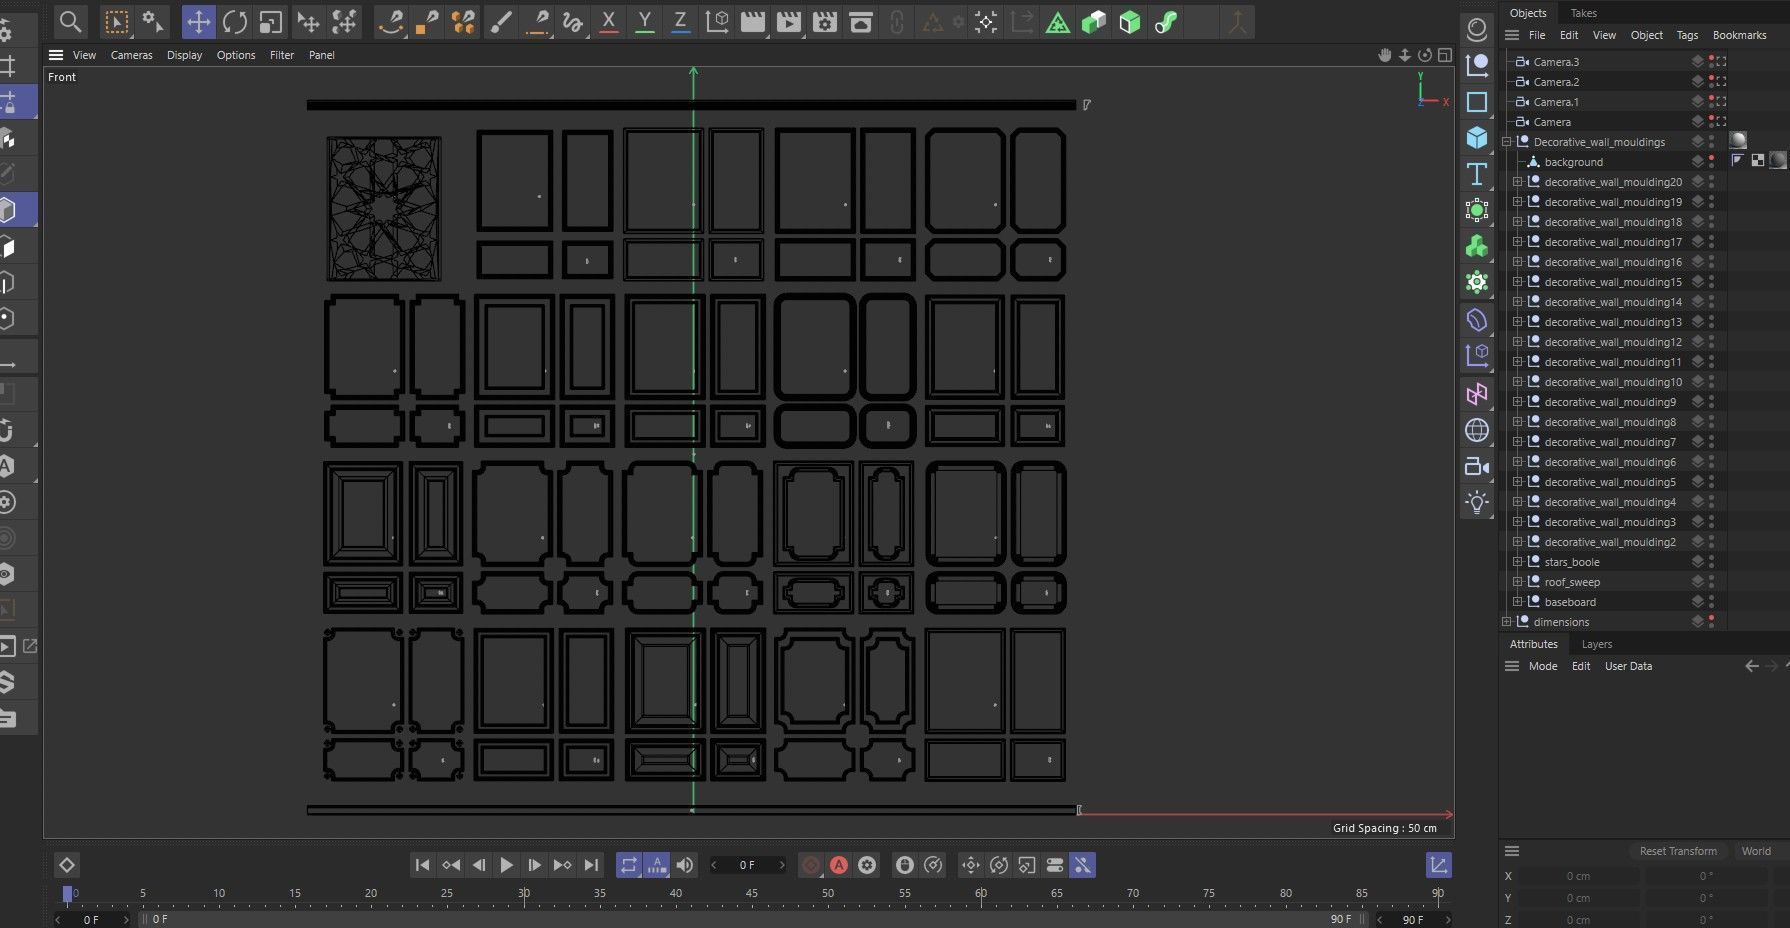Open the search magnifier in the top toolbar
The image size is (1790, 928).
pyautogui.click(x=70, y=21)
